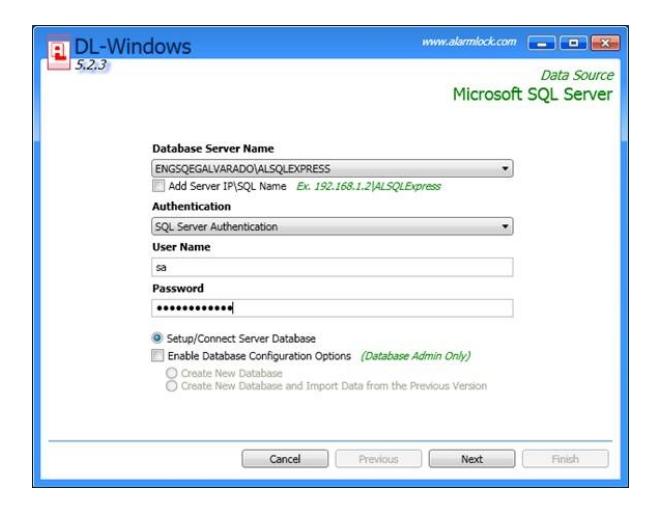
Task: Click the Authentication label
Action: [192, 206]
